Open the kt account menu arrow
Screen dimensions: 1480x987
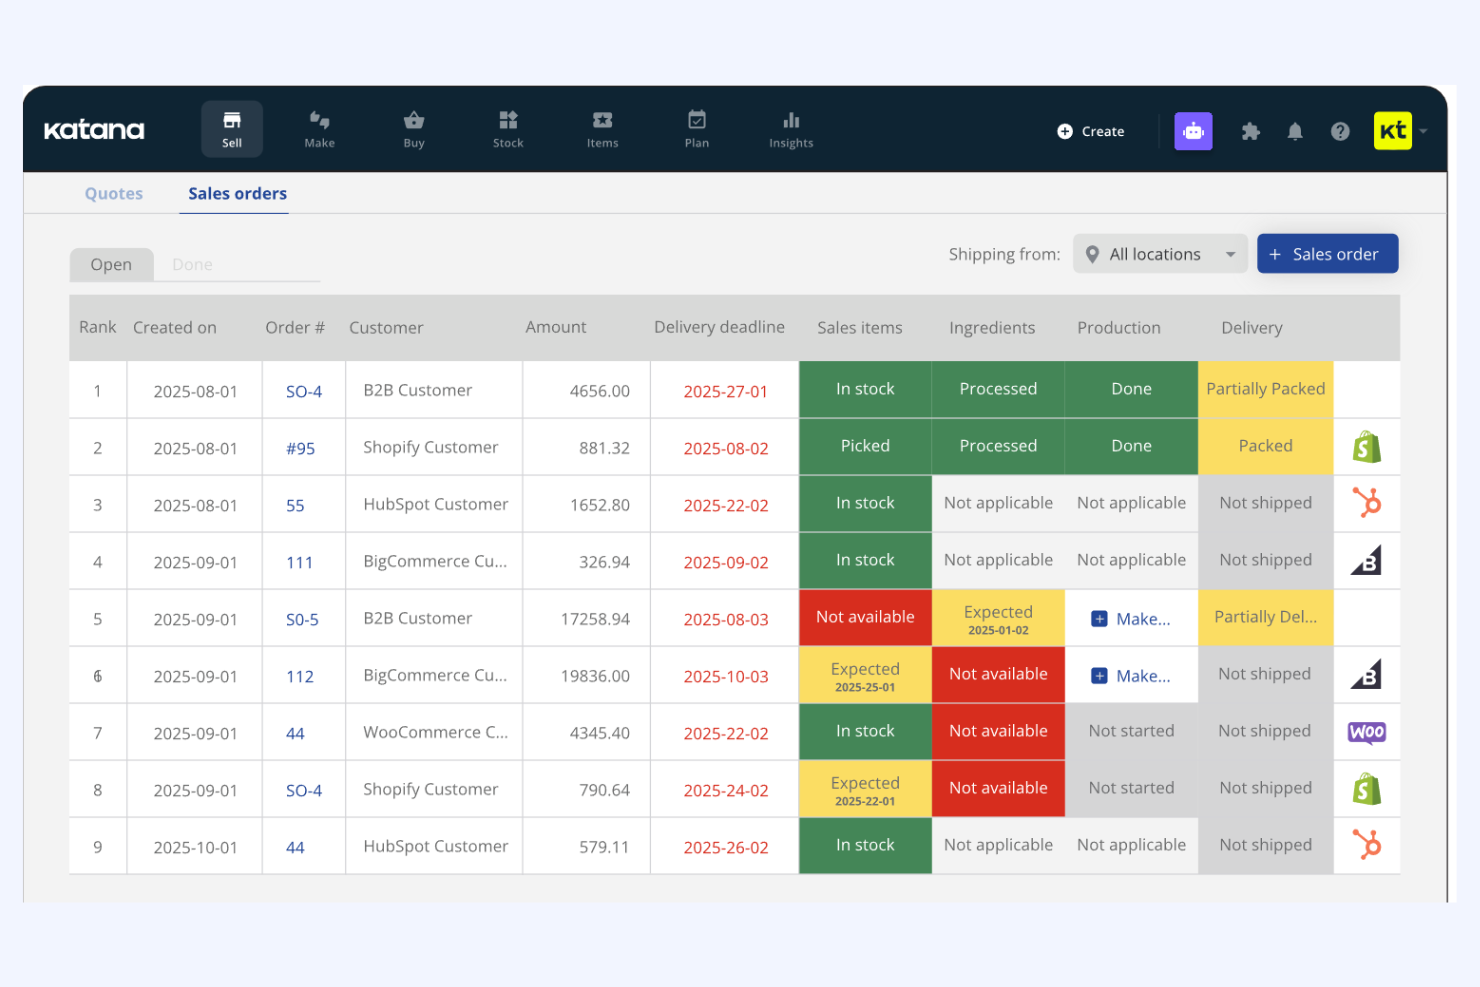coord(1423,131)
